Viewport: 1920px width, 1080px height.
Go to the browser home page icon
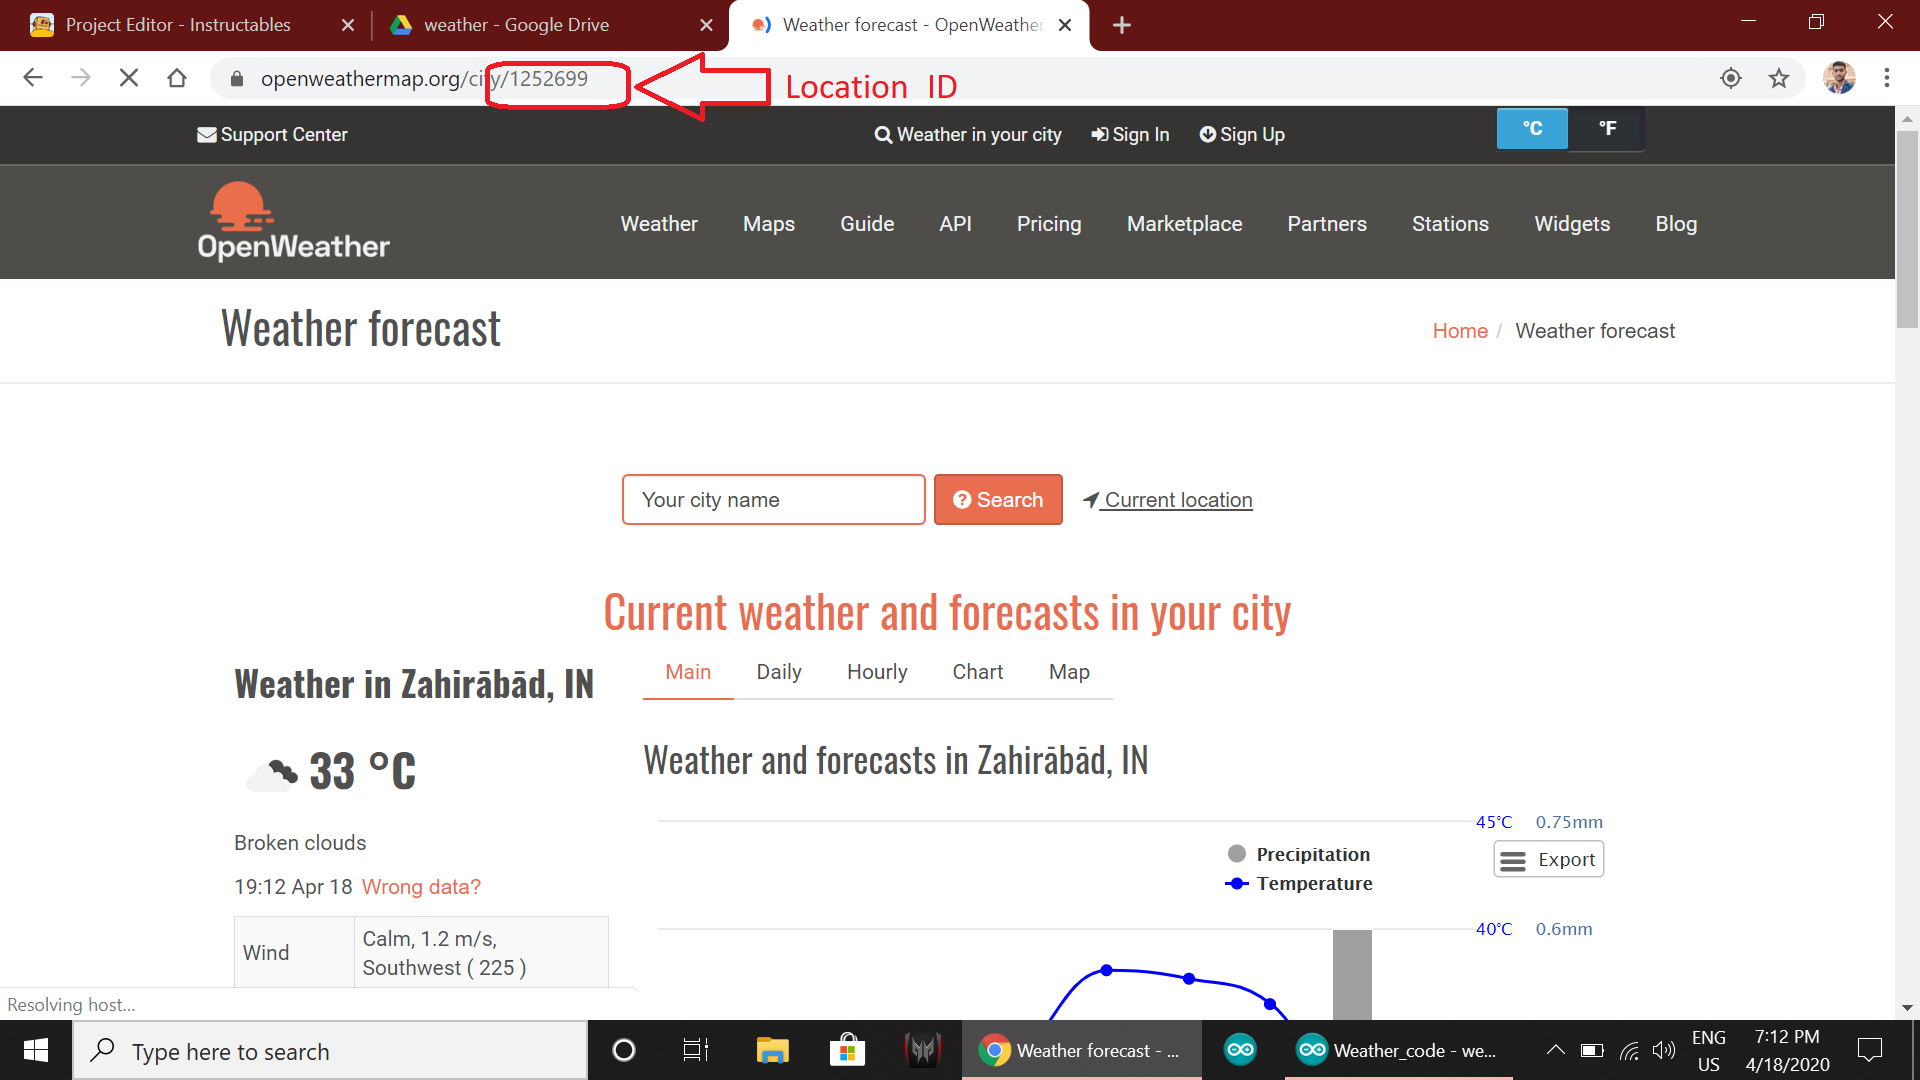pos(177,78)
